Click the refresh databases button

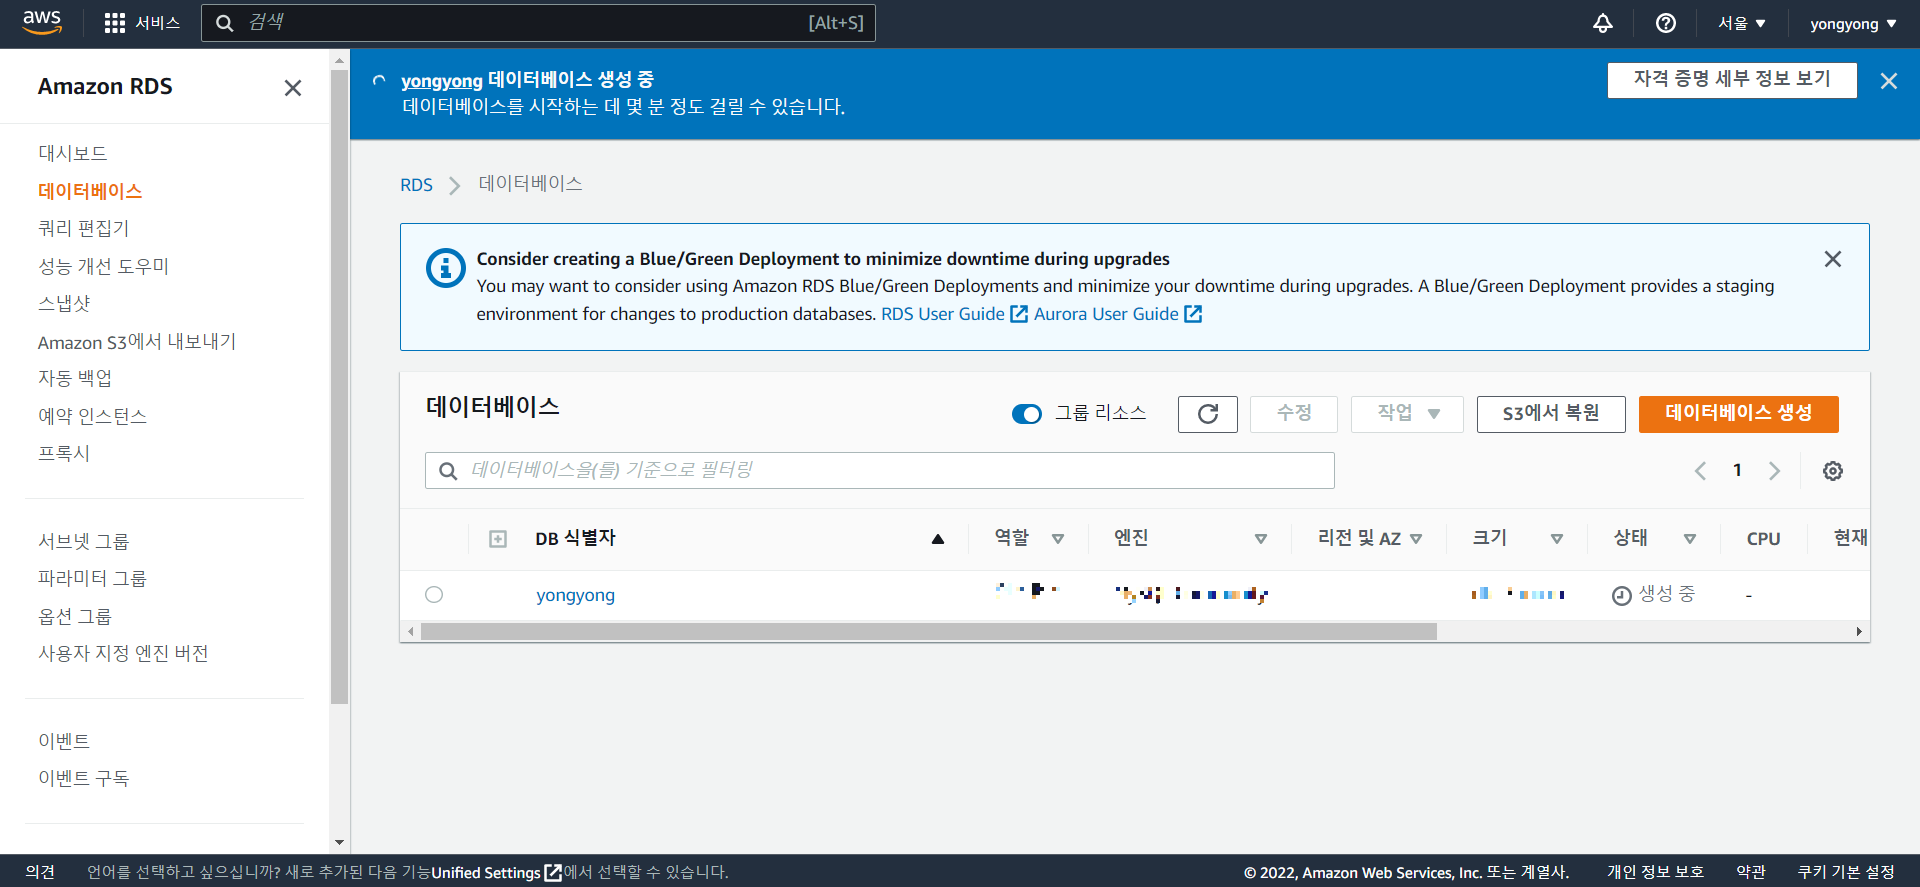point(1208,414)
